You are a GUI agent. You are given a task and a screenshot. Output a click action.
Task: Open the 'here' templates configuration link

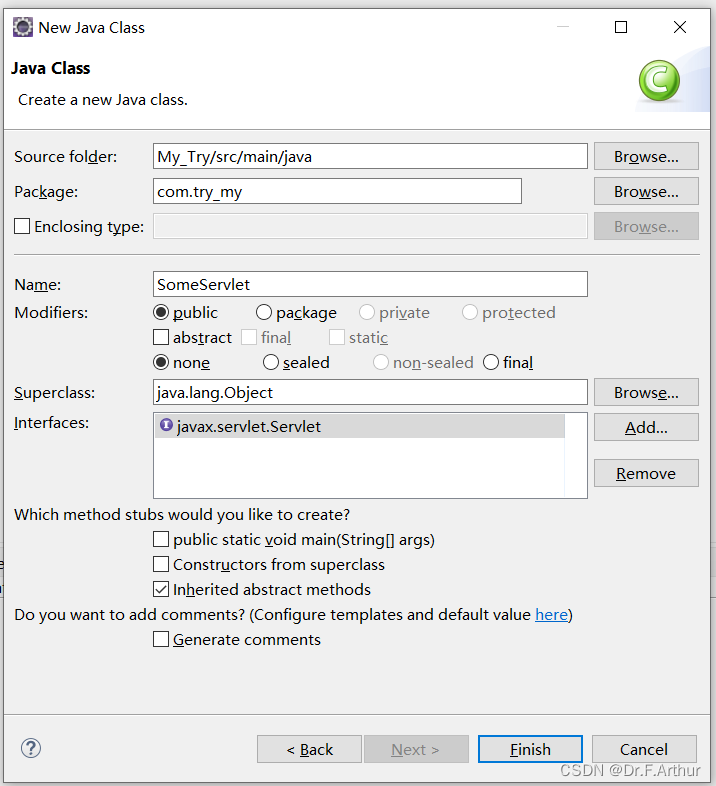[x=552, y=615]
